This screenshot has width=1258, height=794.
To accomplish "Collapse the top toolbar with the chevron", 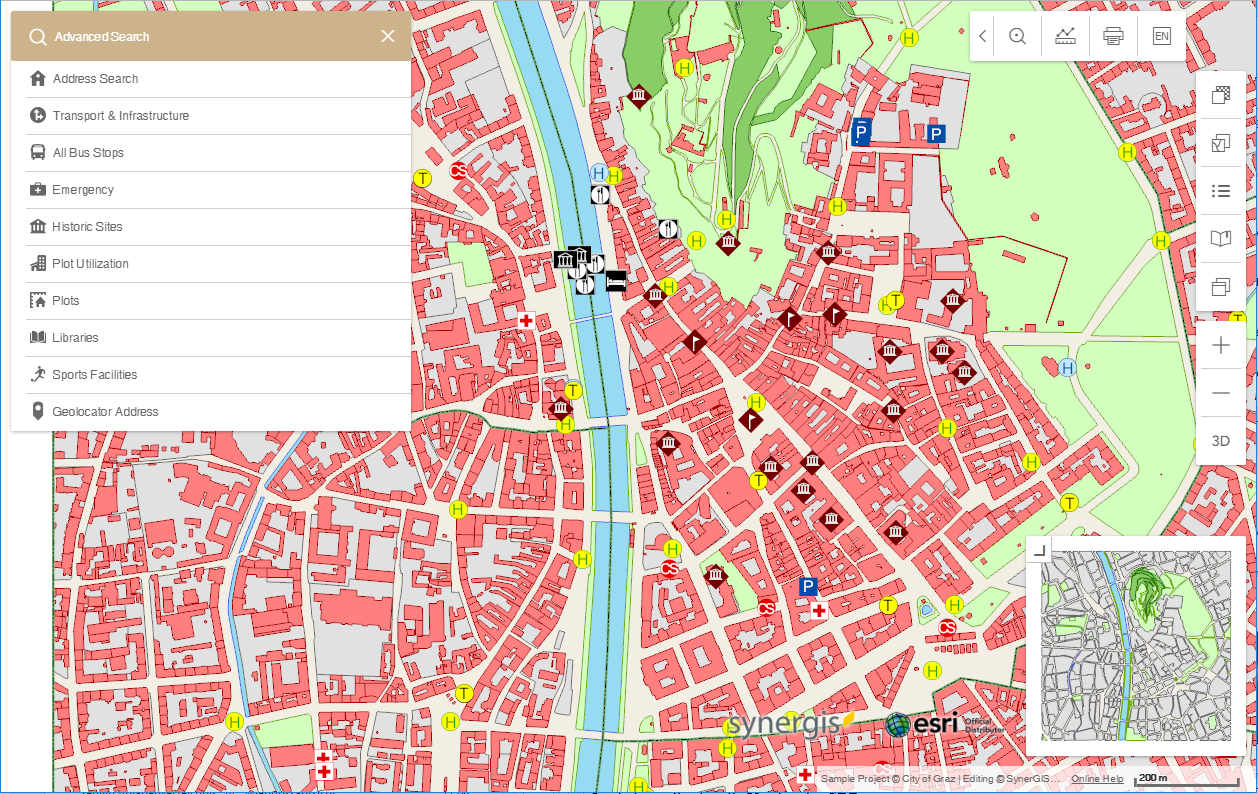I will coord(983,36).
